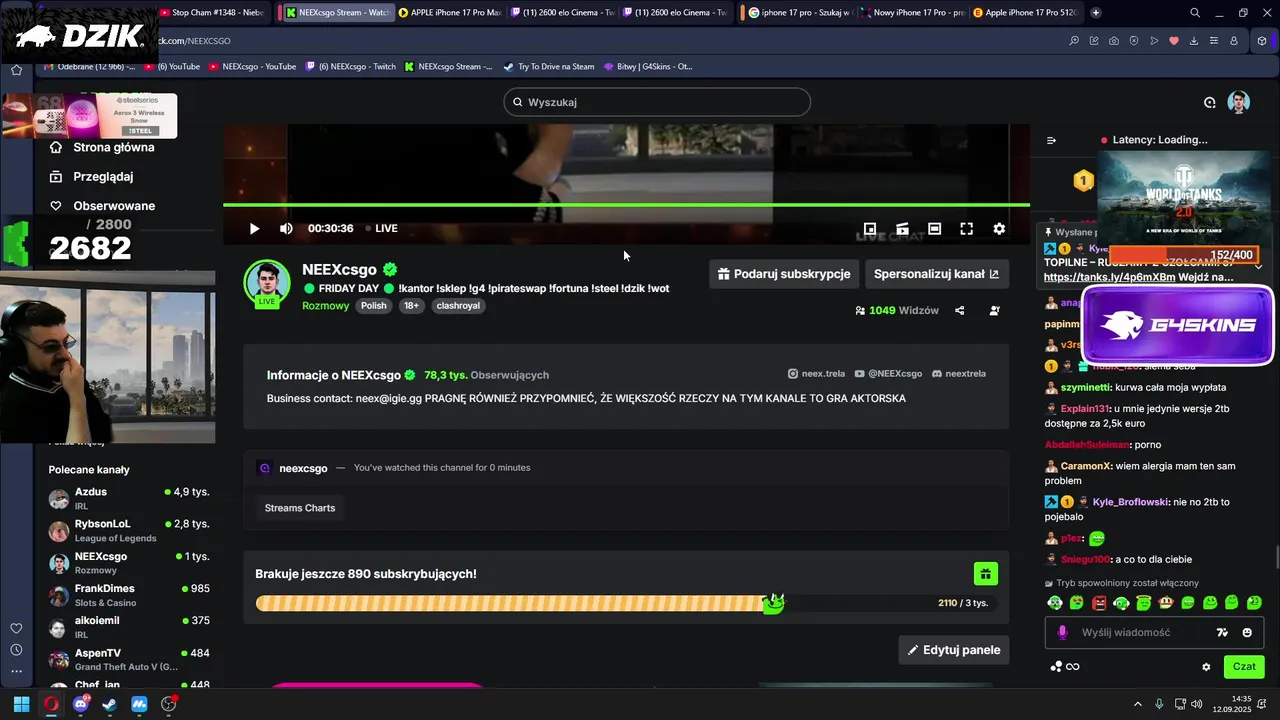This screenshot has width=1280, height=720.
Task: Click the browser tab search magnifier
Action: 1195,13
